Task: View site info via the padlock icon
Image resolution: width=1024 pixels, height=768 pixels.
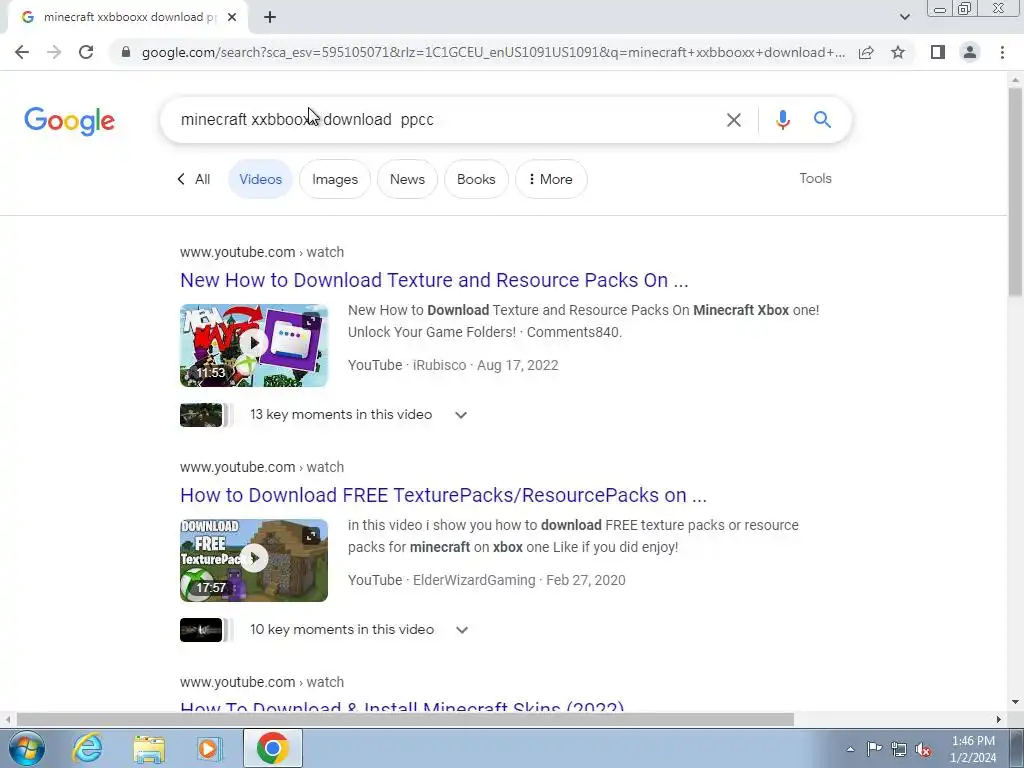Action: [x=126, y=52]
